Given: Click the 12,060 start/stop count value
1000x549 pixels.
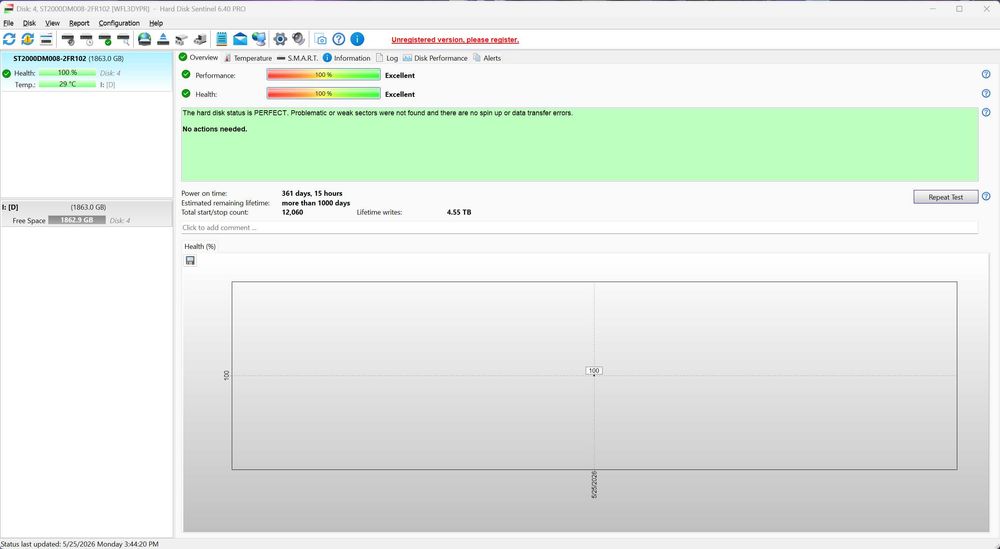Looking at the screenshot, I should click(x=292, y=212).
